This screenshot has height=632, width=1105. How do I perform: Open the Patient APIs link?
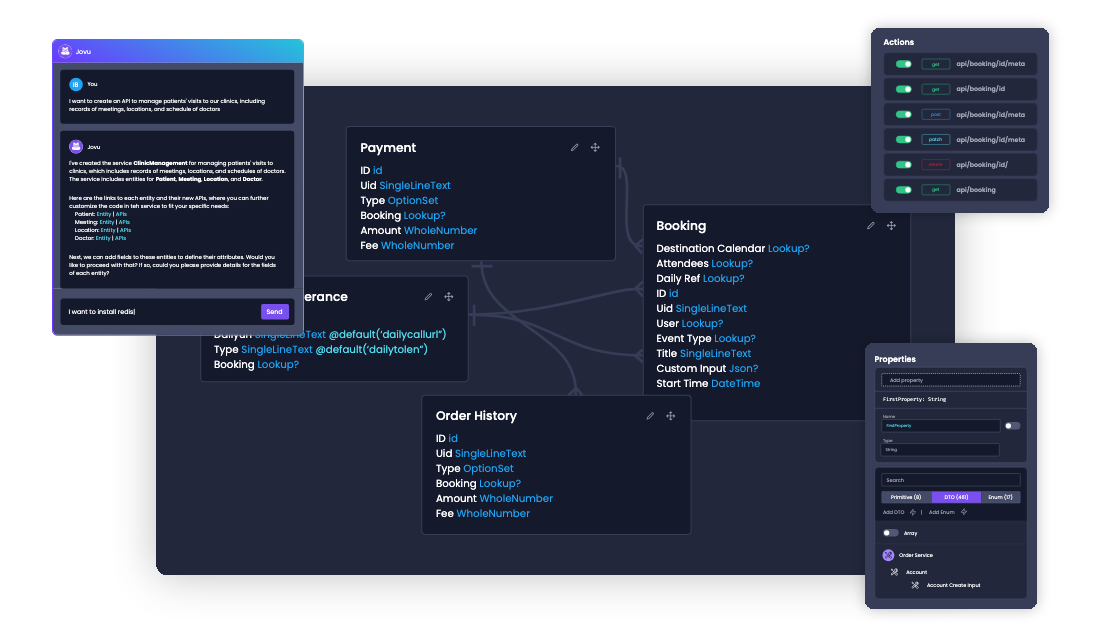[x=121, y=214]
